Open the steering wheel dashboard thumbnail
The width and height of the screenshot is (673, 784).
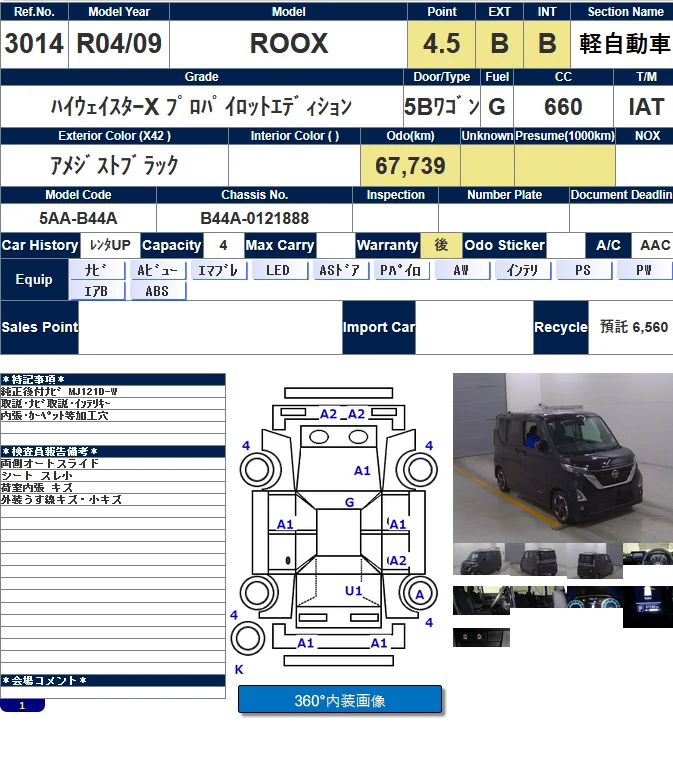tap(648, 560)
